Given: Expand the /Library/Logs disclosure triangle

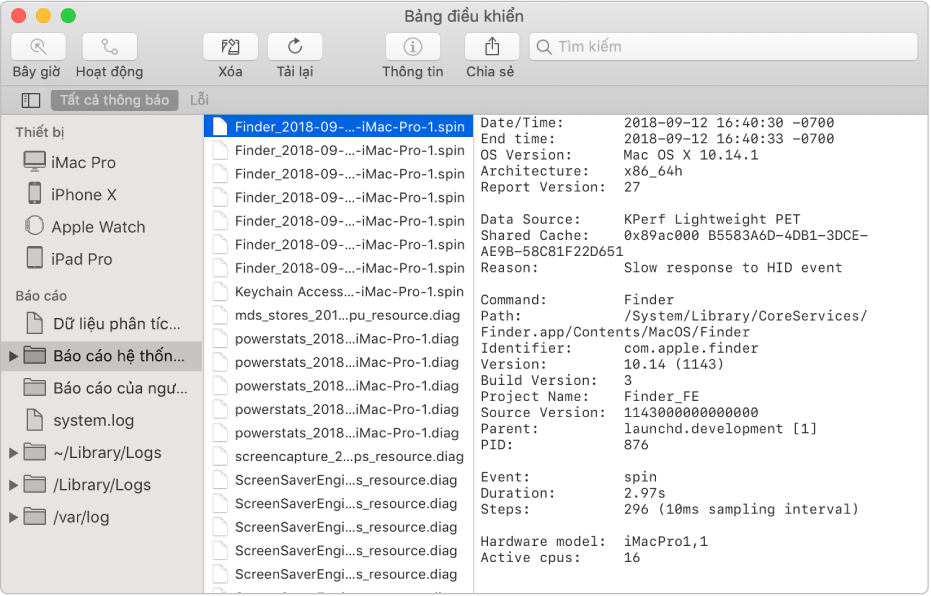Looking at the screenshot, I should (x=13, y=485).
